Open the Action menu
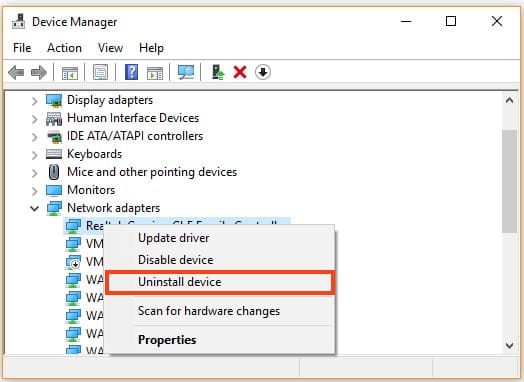Image resolution: width=524 pixels, height=382 pixels. click(x=64, y=48)
